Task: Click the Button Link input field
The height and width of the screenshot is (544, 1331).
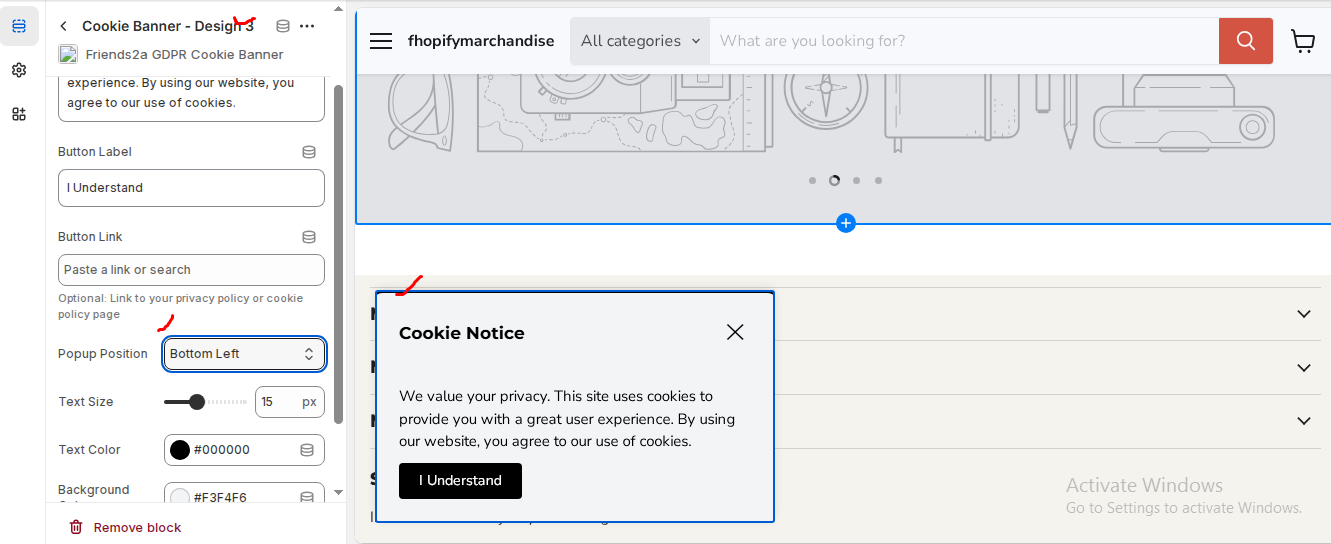Action: pyautogui.click(x=191, y=270)
